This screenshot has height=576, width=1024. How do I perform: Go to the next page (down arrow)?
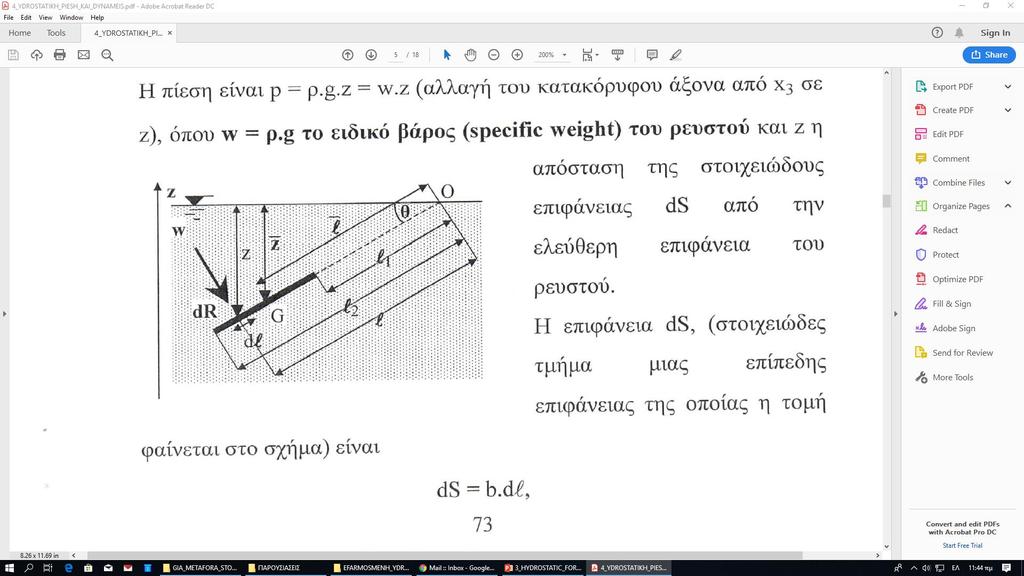point(371,55)
